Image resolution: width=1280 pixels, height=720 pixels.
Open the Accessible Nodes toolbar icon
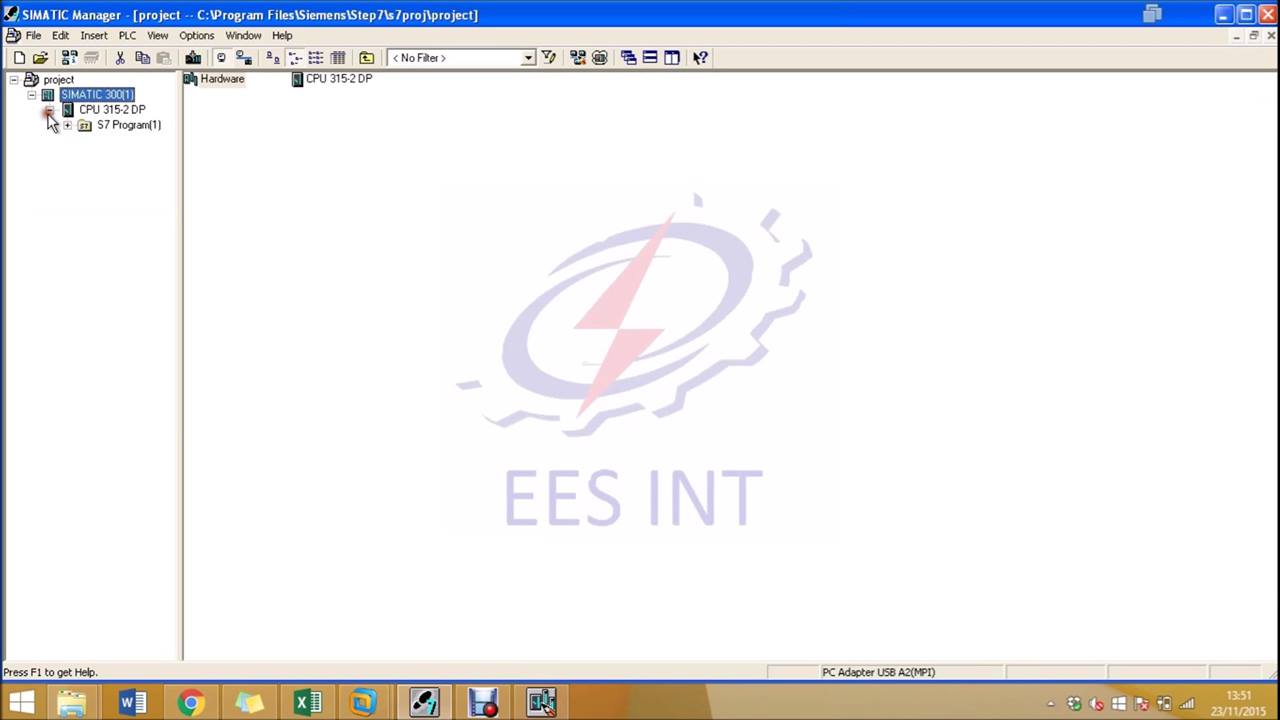[69, 58]
